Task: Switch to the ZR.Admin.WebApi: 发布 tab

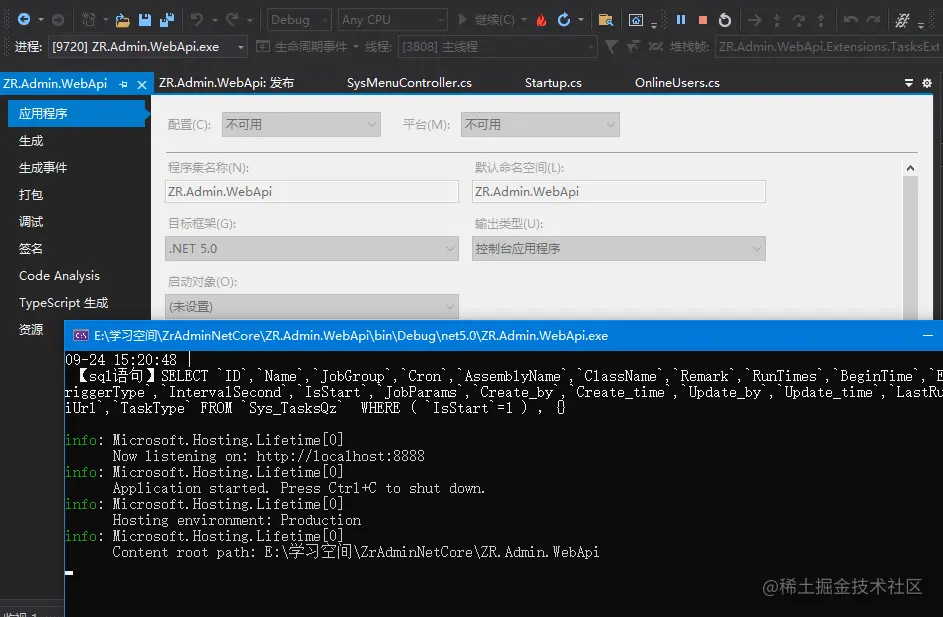Action: coord(226,83)
